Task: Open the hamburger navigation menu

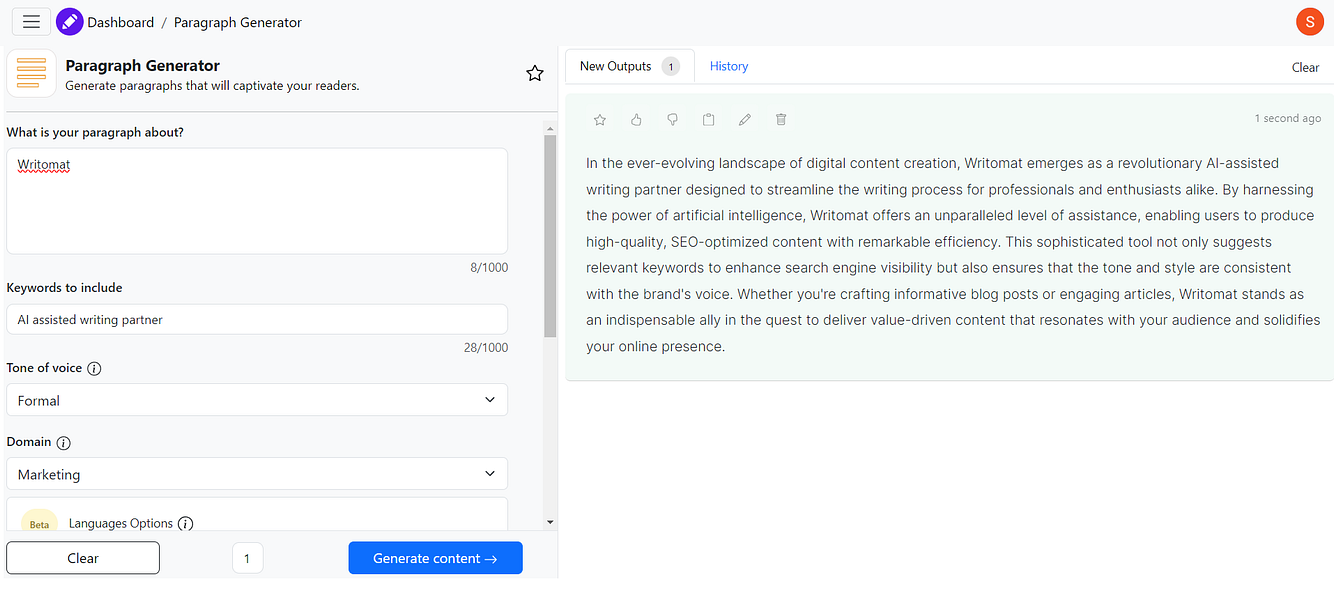Action: click(x=31, y=21)
